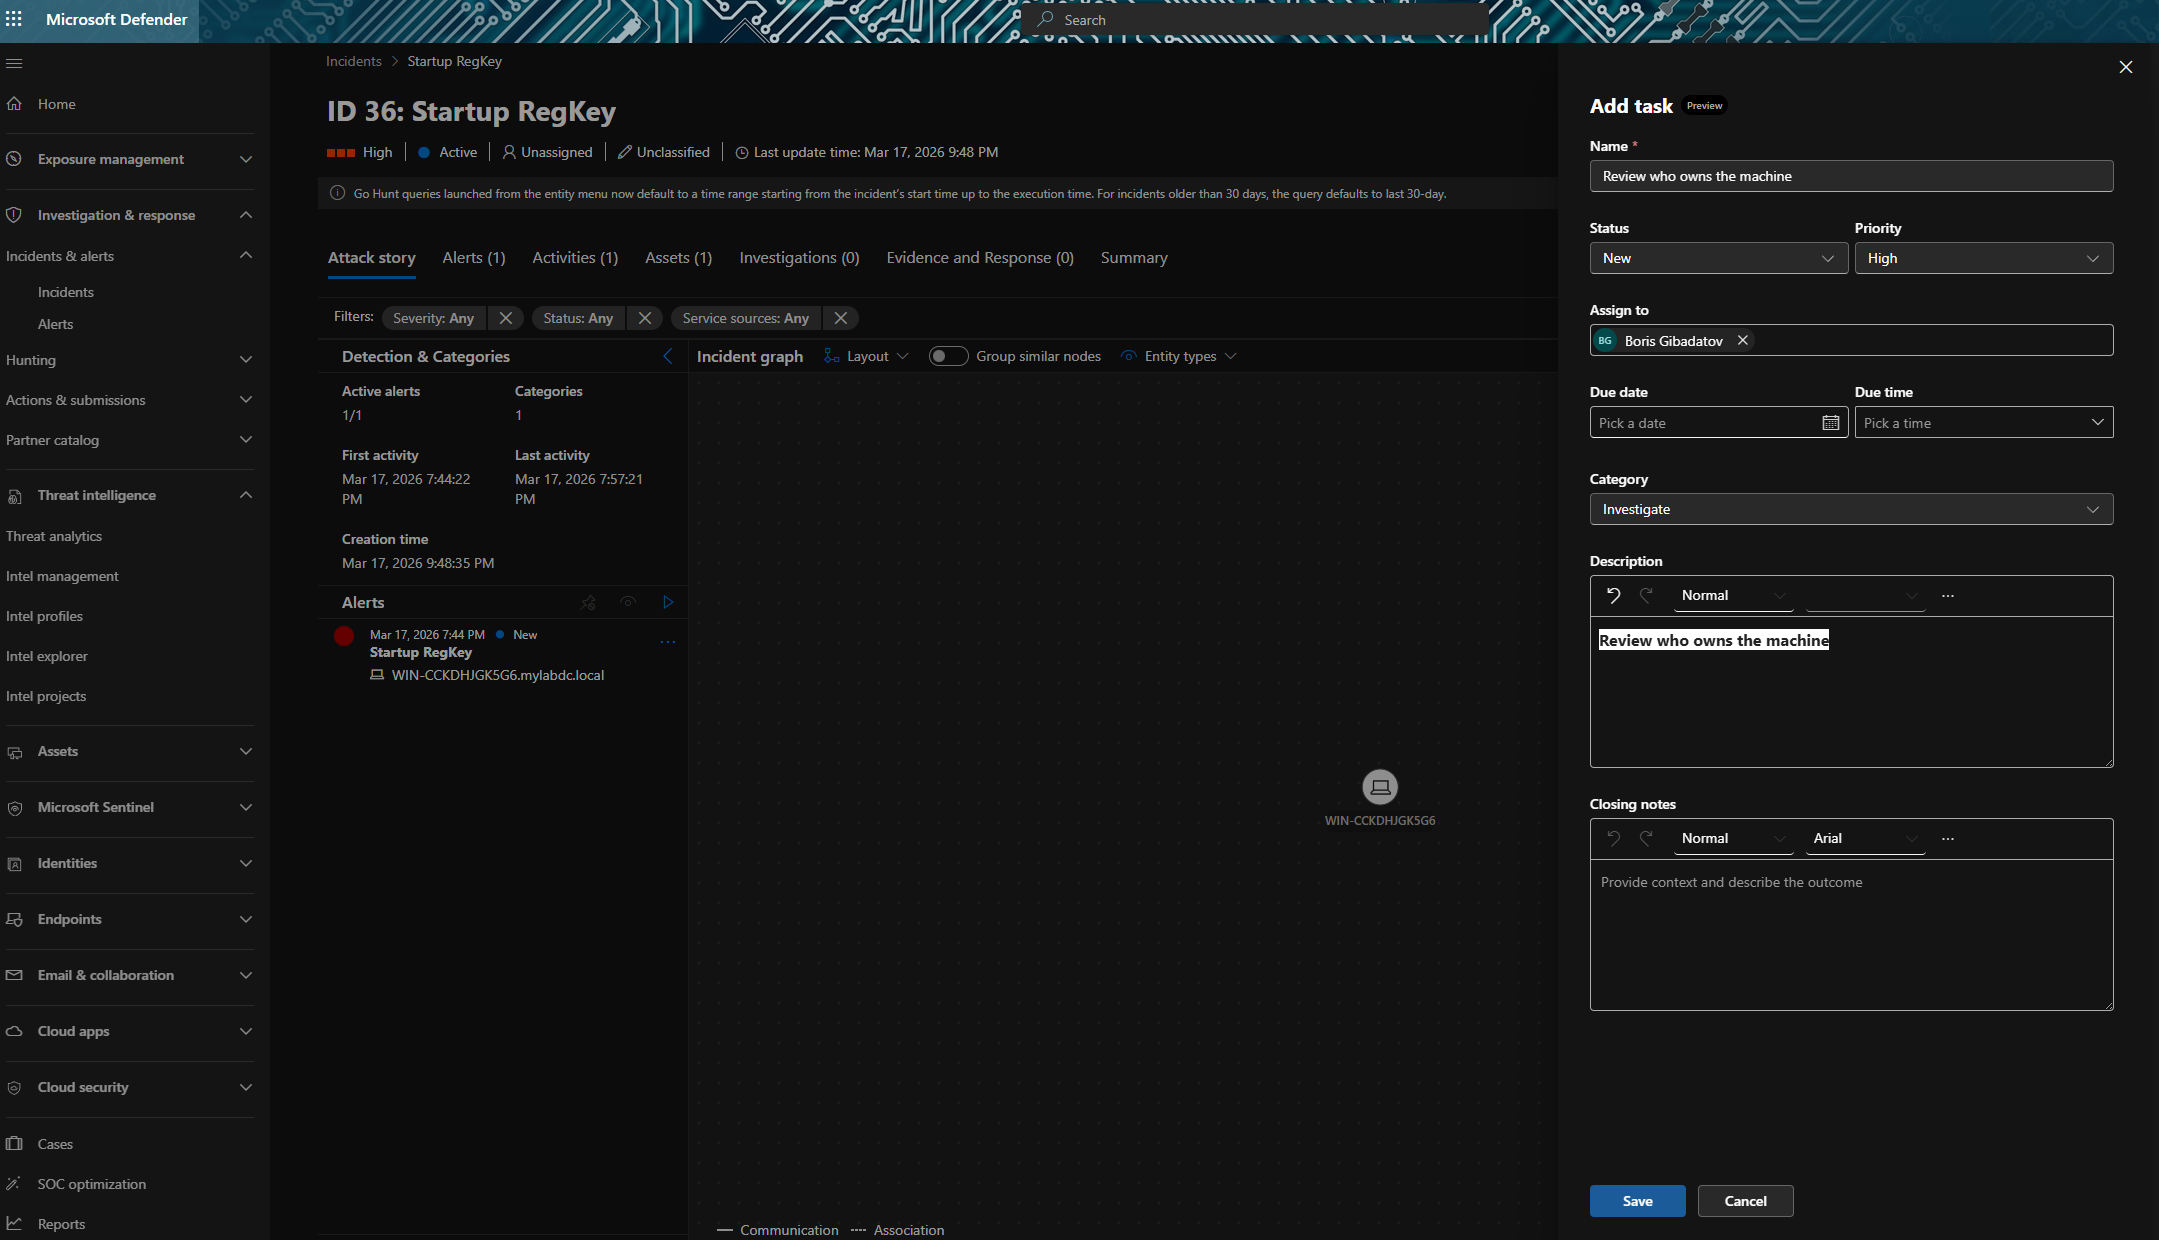Screen dimensions: 2159x1240
Task: Open Startup RegKey alert more options menu
Action: [x=668, y=642]
